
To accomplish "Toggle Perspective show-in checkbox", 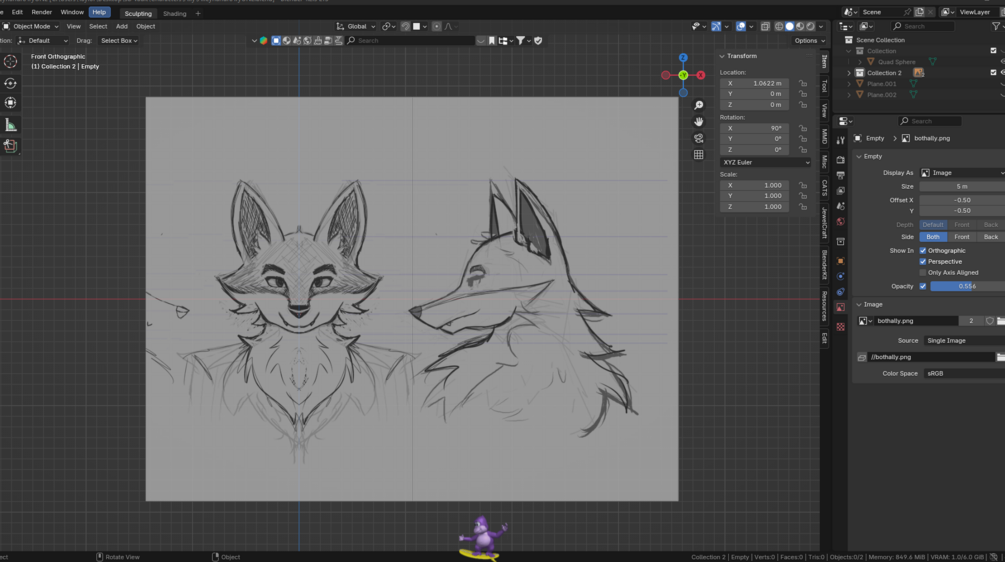I will click(x=923, y=261).
